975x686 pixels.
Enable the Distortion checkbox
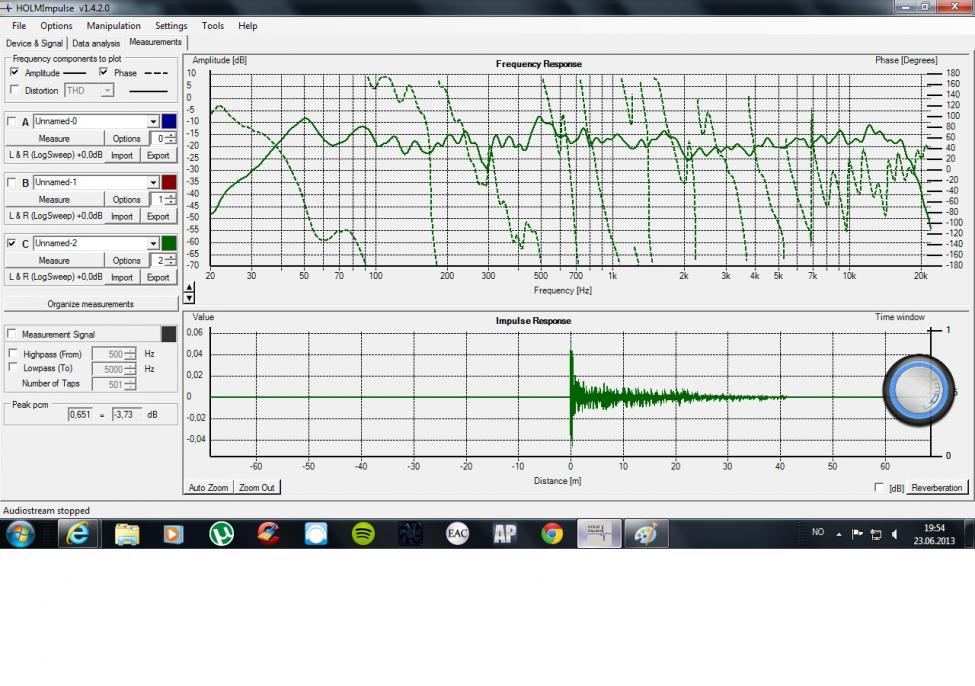click(x=14, y=91)
